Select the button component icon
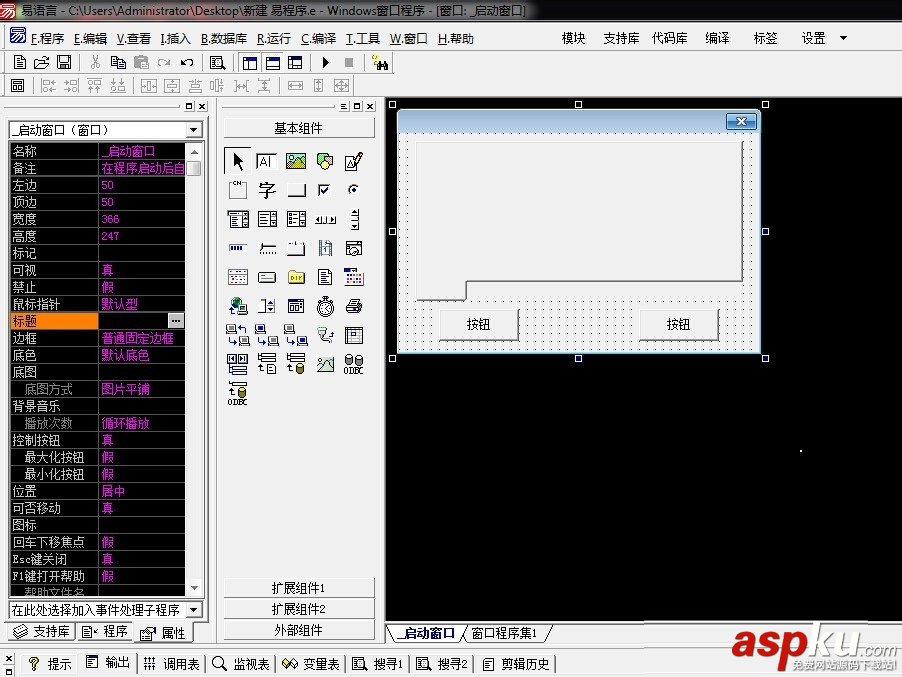This screenshot has width=902, height=677. coord(296,190)
